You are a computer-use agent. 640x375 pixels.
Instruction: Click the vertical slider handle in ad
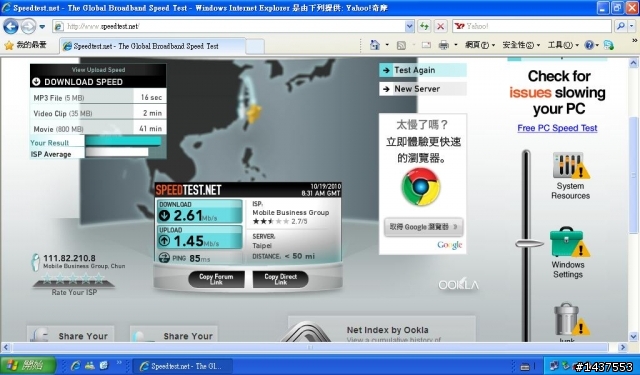pyautogui.click(x=529, y=244)
